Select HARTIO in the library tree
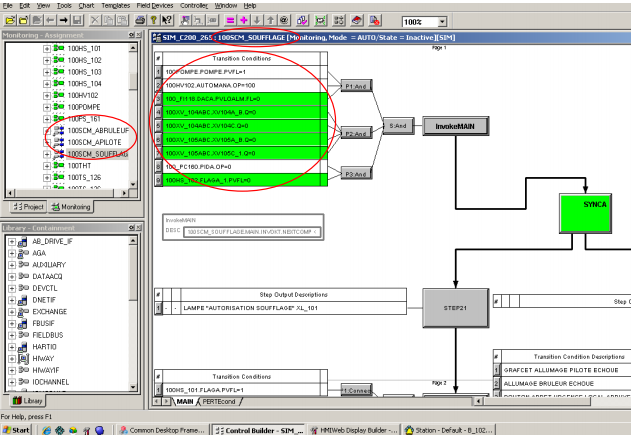 click(x=44, y=347)
